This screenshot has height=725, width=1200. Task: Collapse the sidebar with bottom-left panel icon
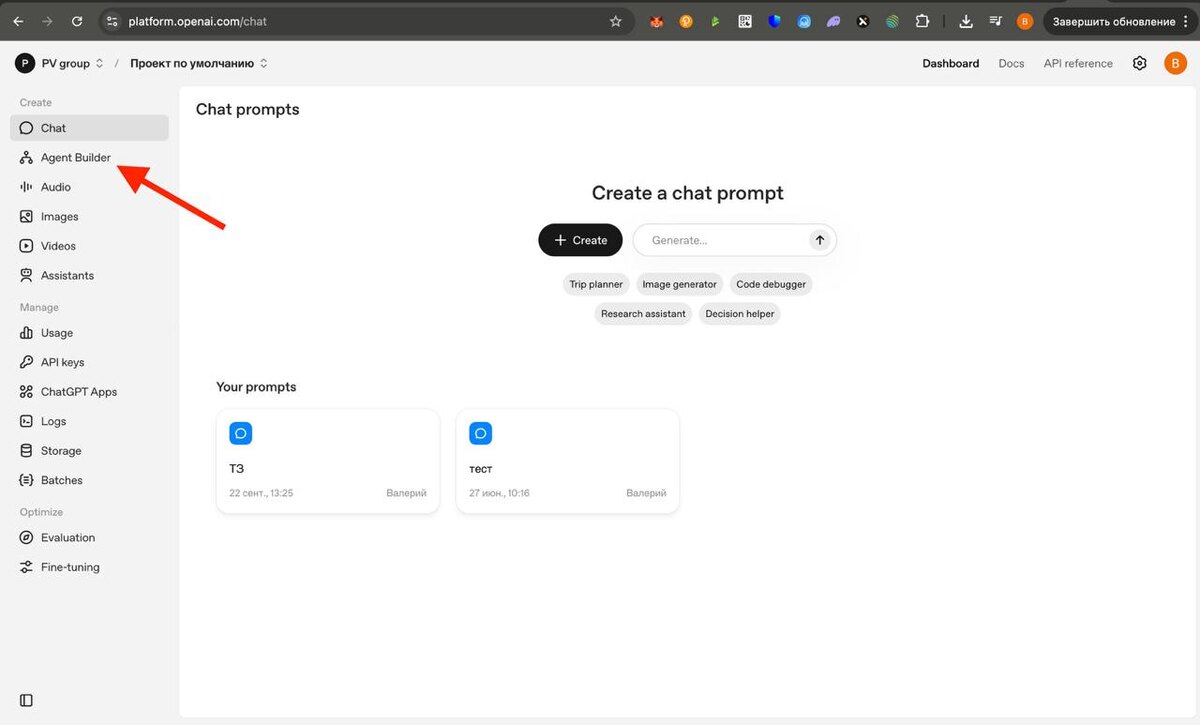(x=27, y=701)
